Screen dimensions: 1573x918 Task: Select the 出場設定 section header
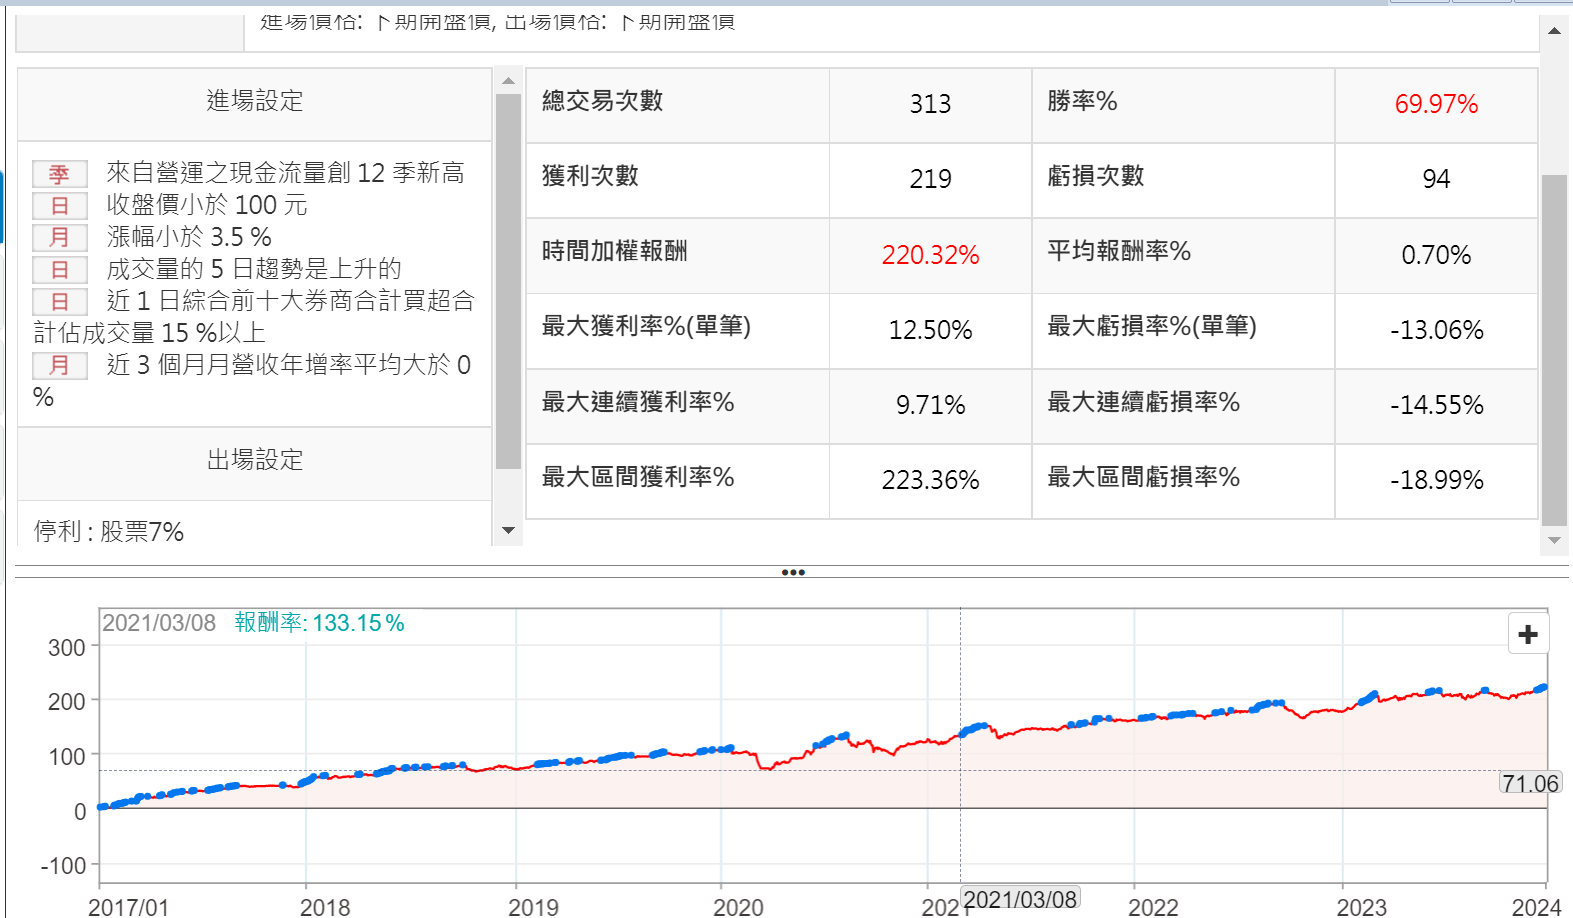pos(254,460)
